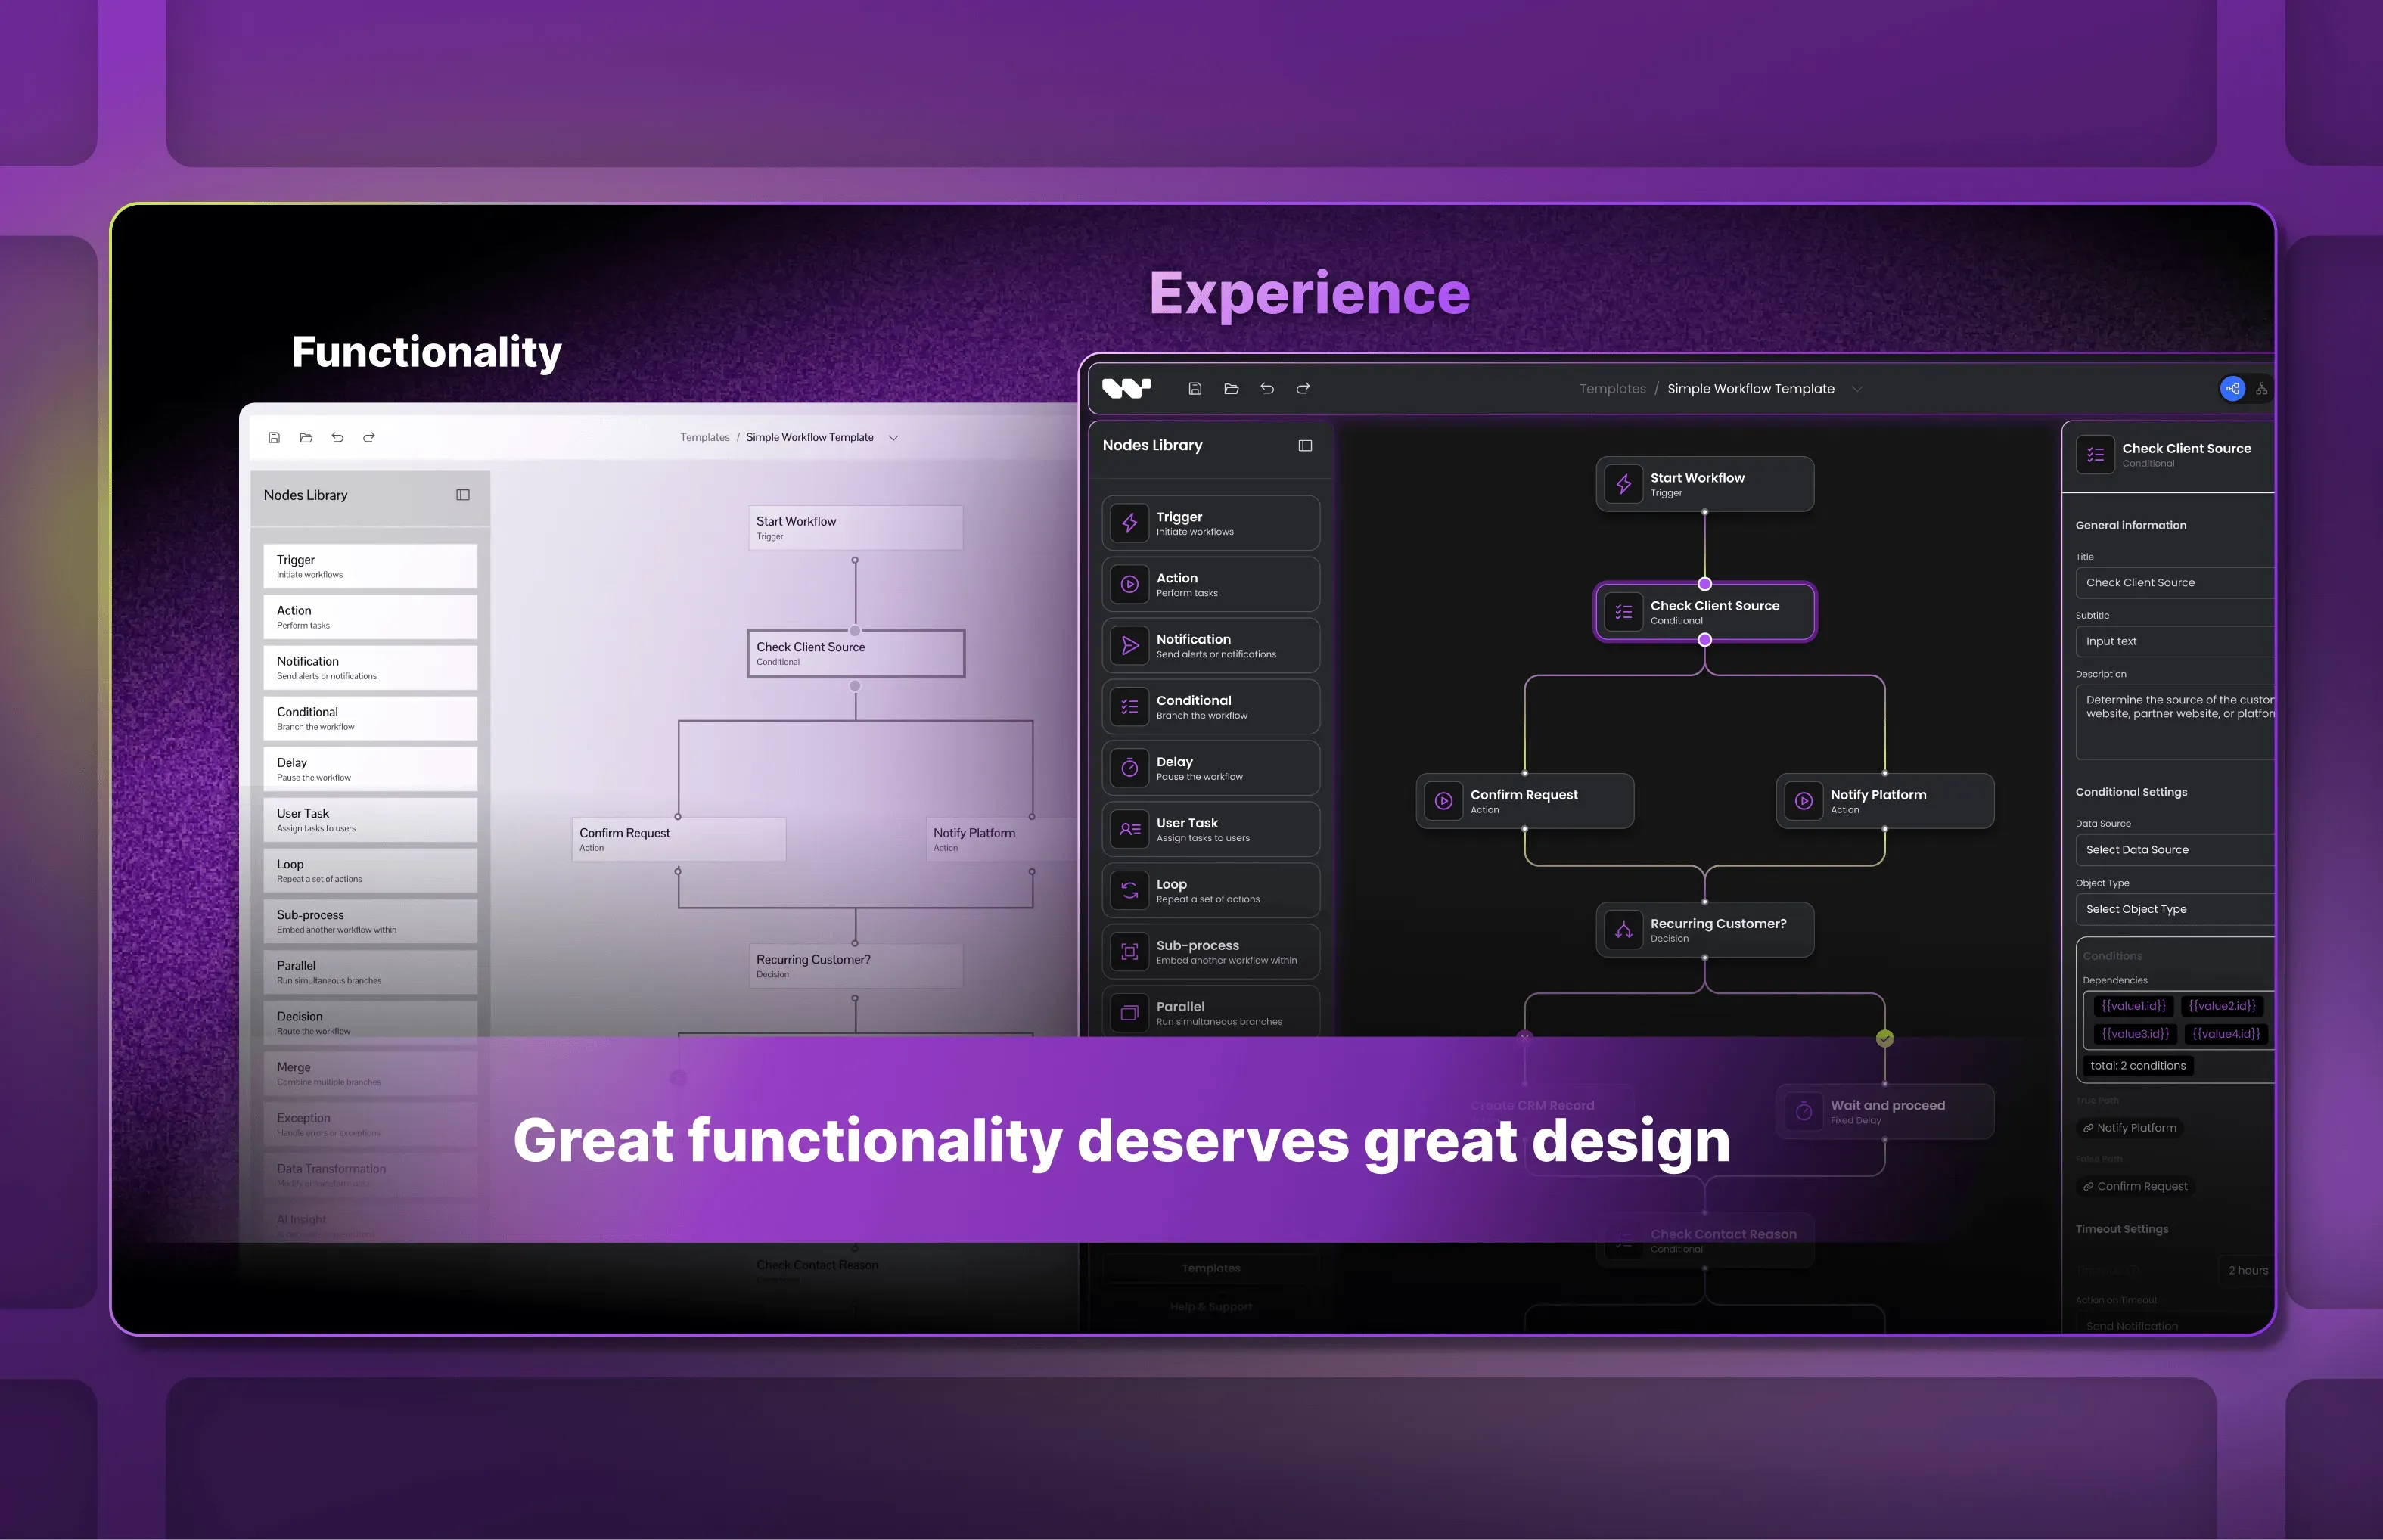Select Delay in the light Nodes Library
Image resolution: width=2383 pixels, height=1540 pixels.
(370, 770)
